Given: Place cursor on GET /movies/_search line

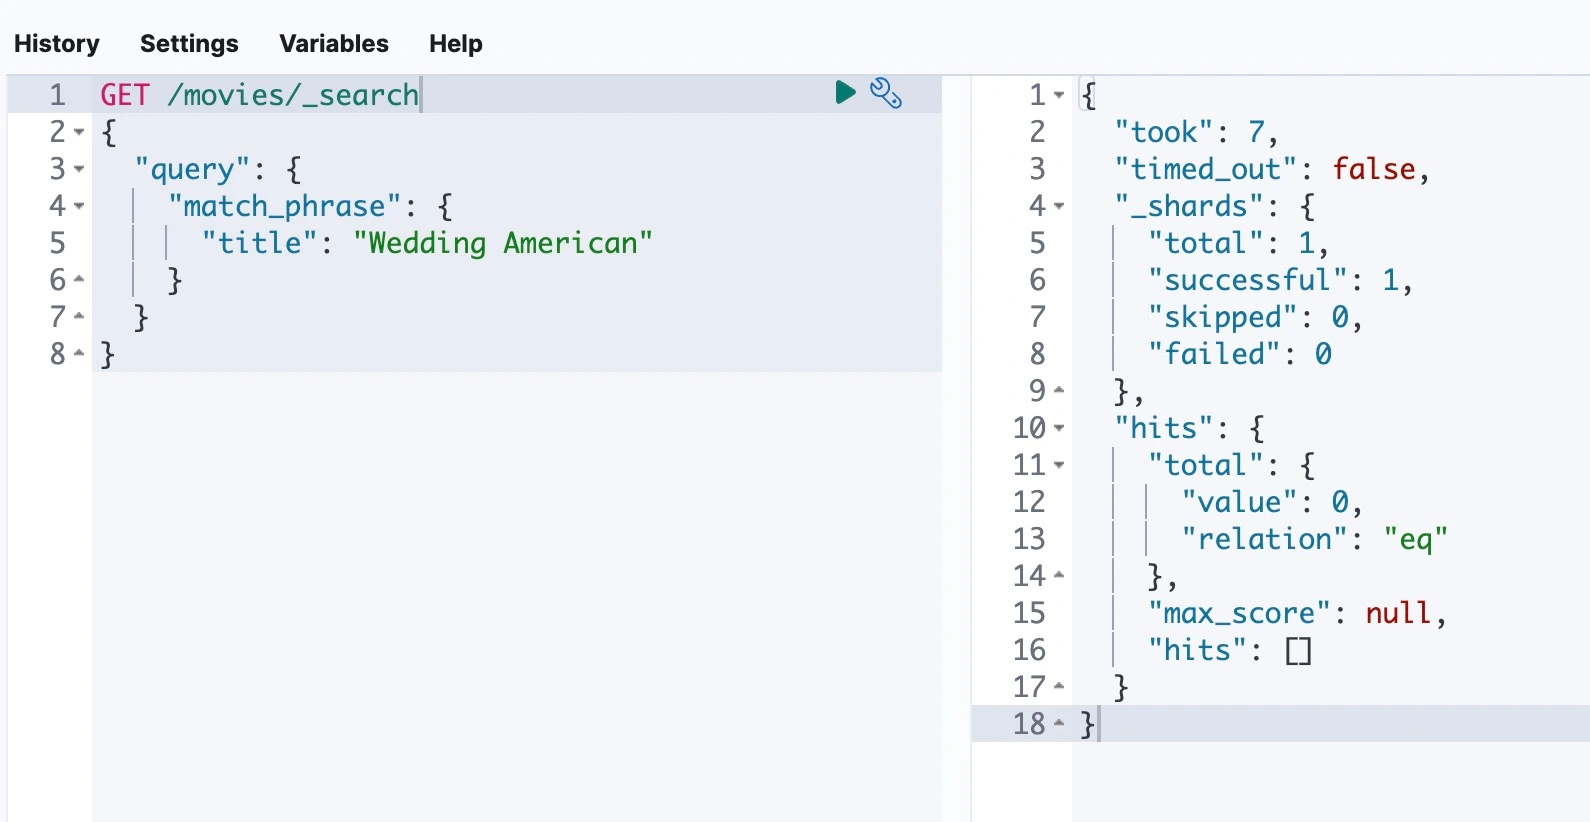Looking at the screenshot, I should coord(259,95).
